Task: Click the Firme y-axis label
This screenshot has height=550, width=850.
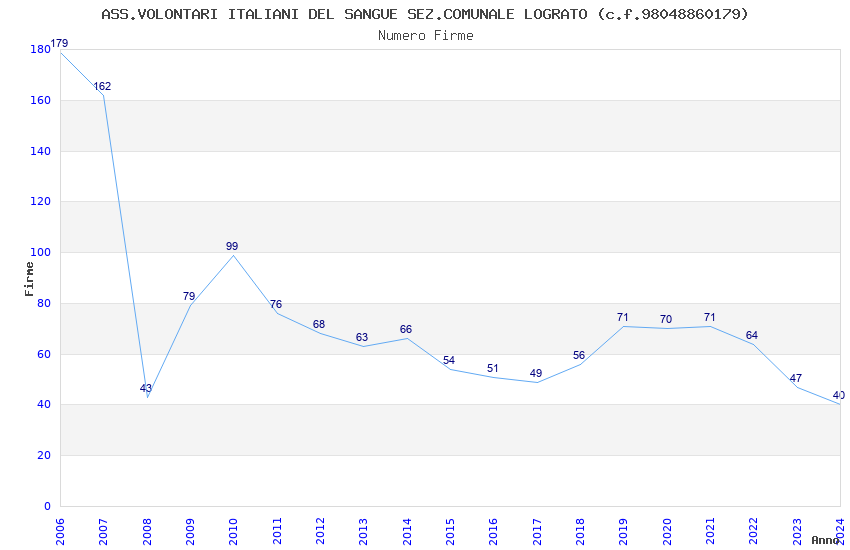Action: [x=29, y=278]
